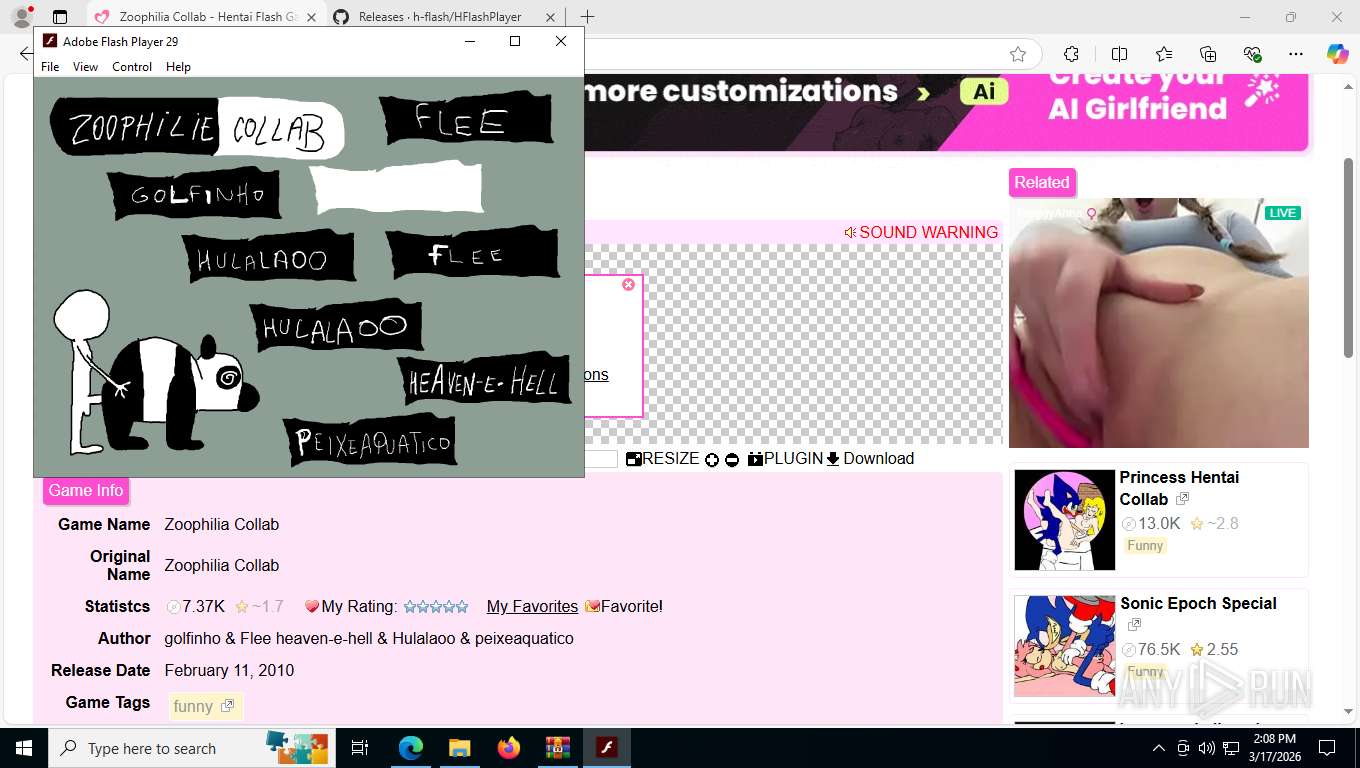Open the Windows Start menu
Image resolution: width=1360 pixels, height=768 pixels.
pos(24,748)
